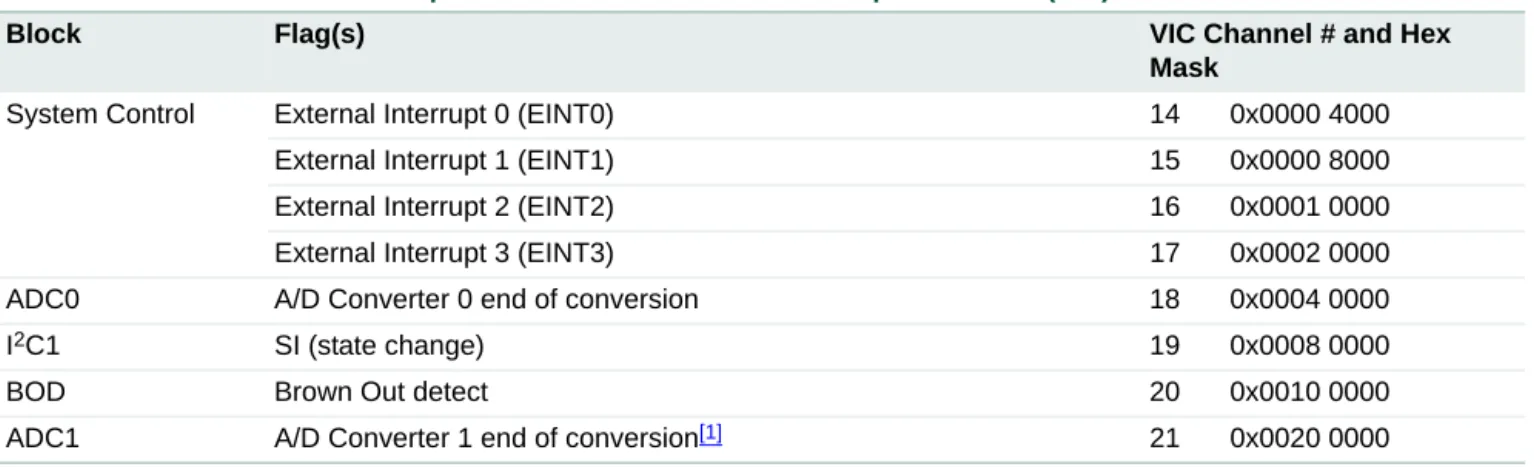Select hex mask 0x0010 0000
The width and height of the screenshot is (1534, 467).
[x=1309, y=391]
